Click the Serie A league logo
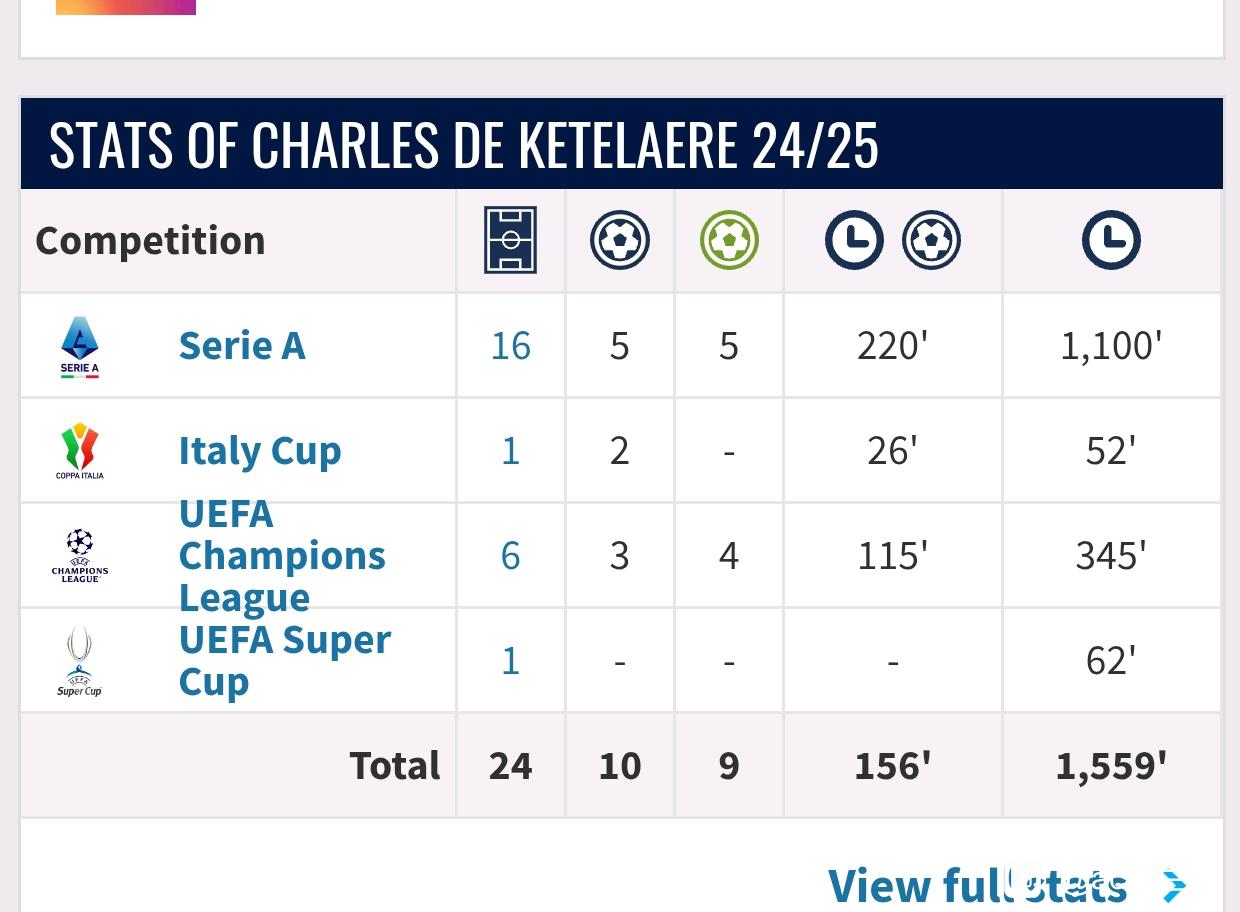Screen dimensions: 1240x912 coord(80,347)
